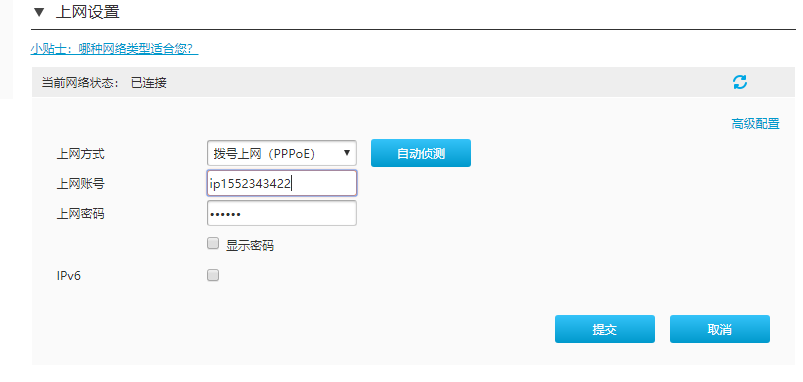
Task: Tick the IPv6 checkbox
Action: pyautogui.click(x=213, y=275)
